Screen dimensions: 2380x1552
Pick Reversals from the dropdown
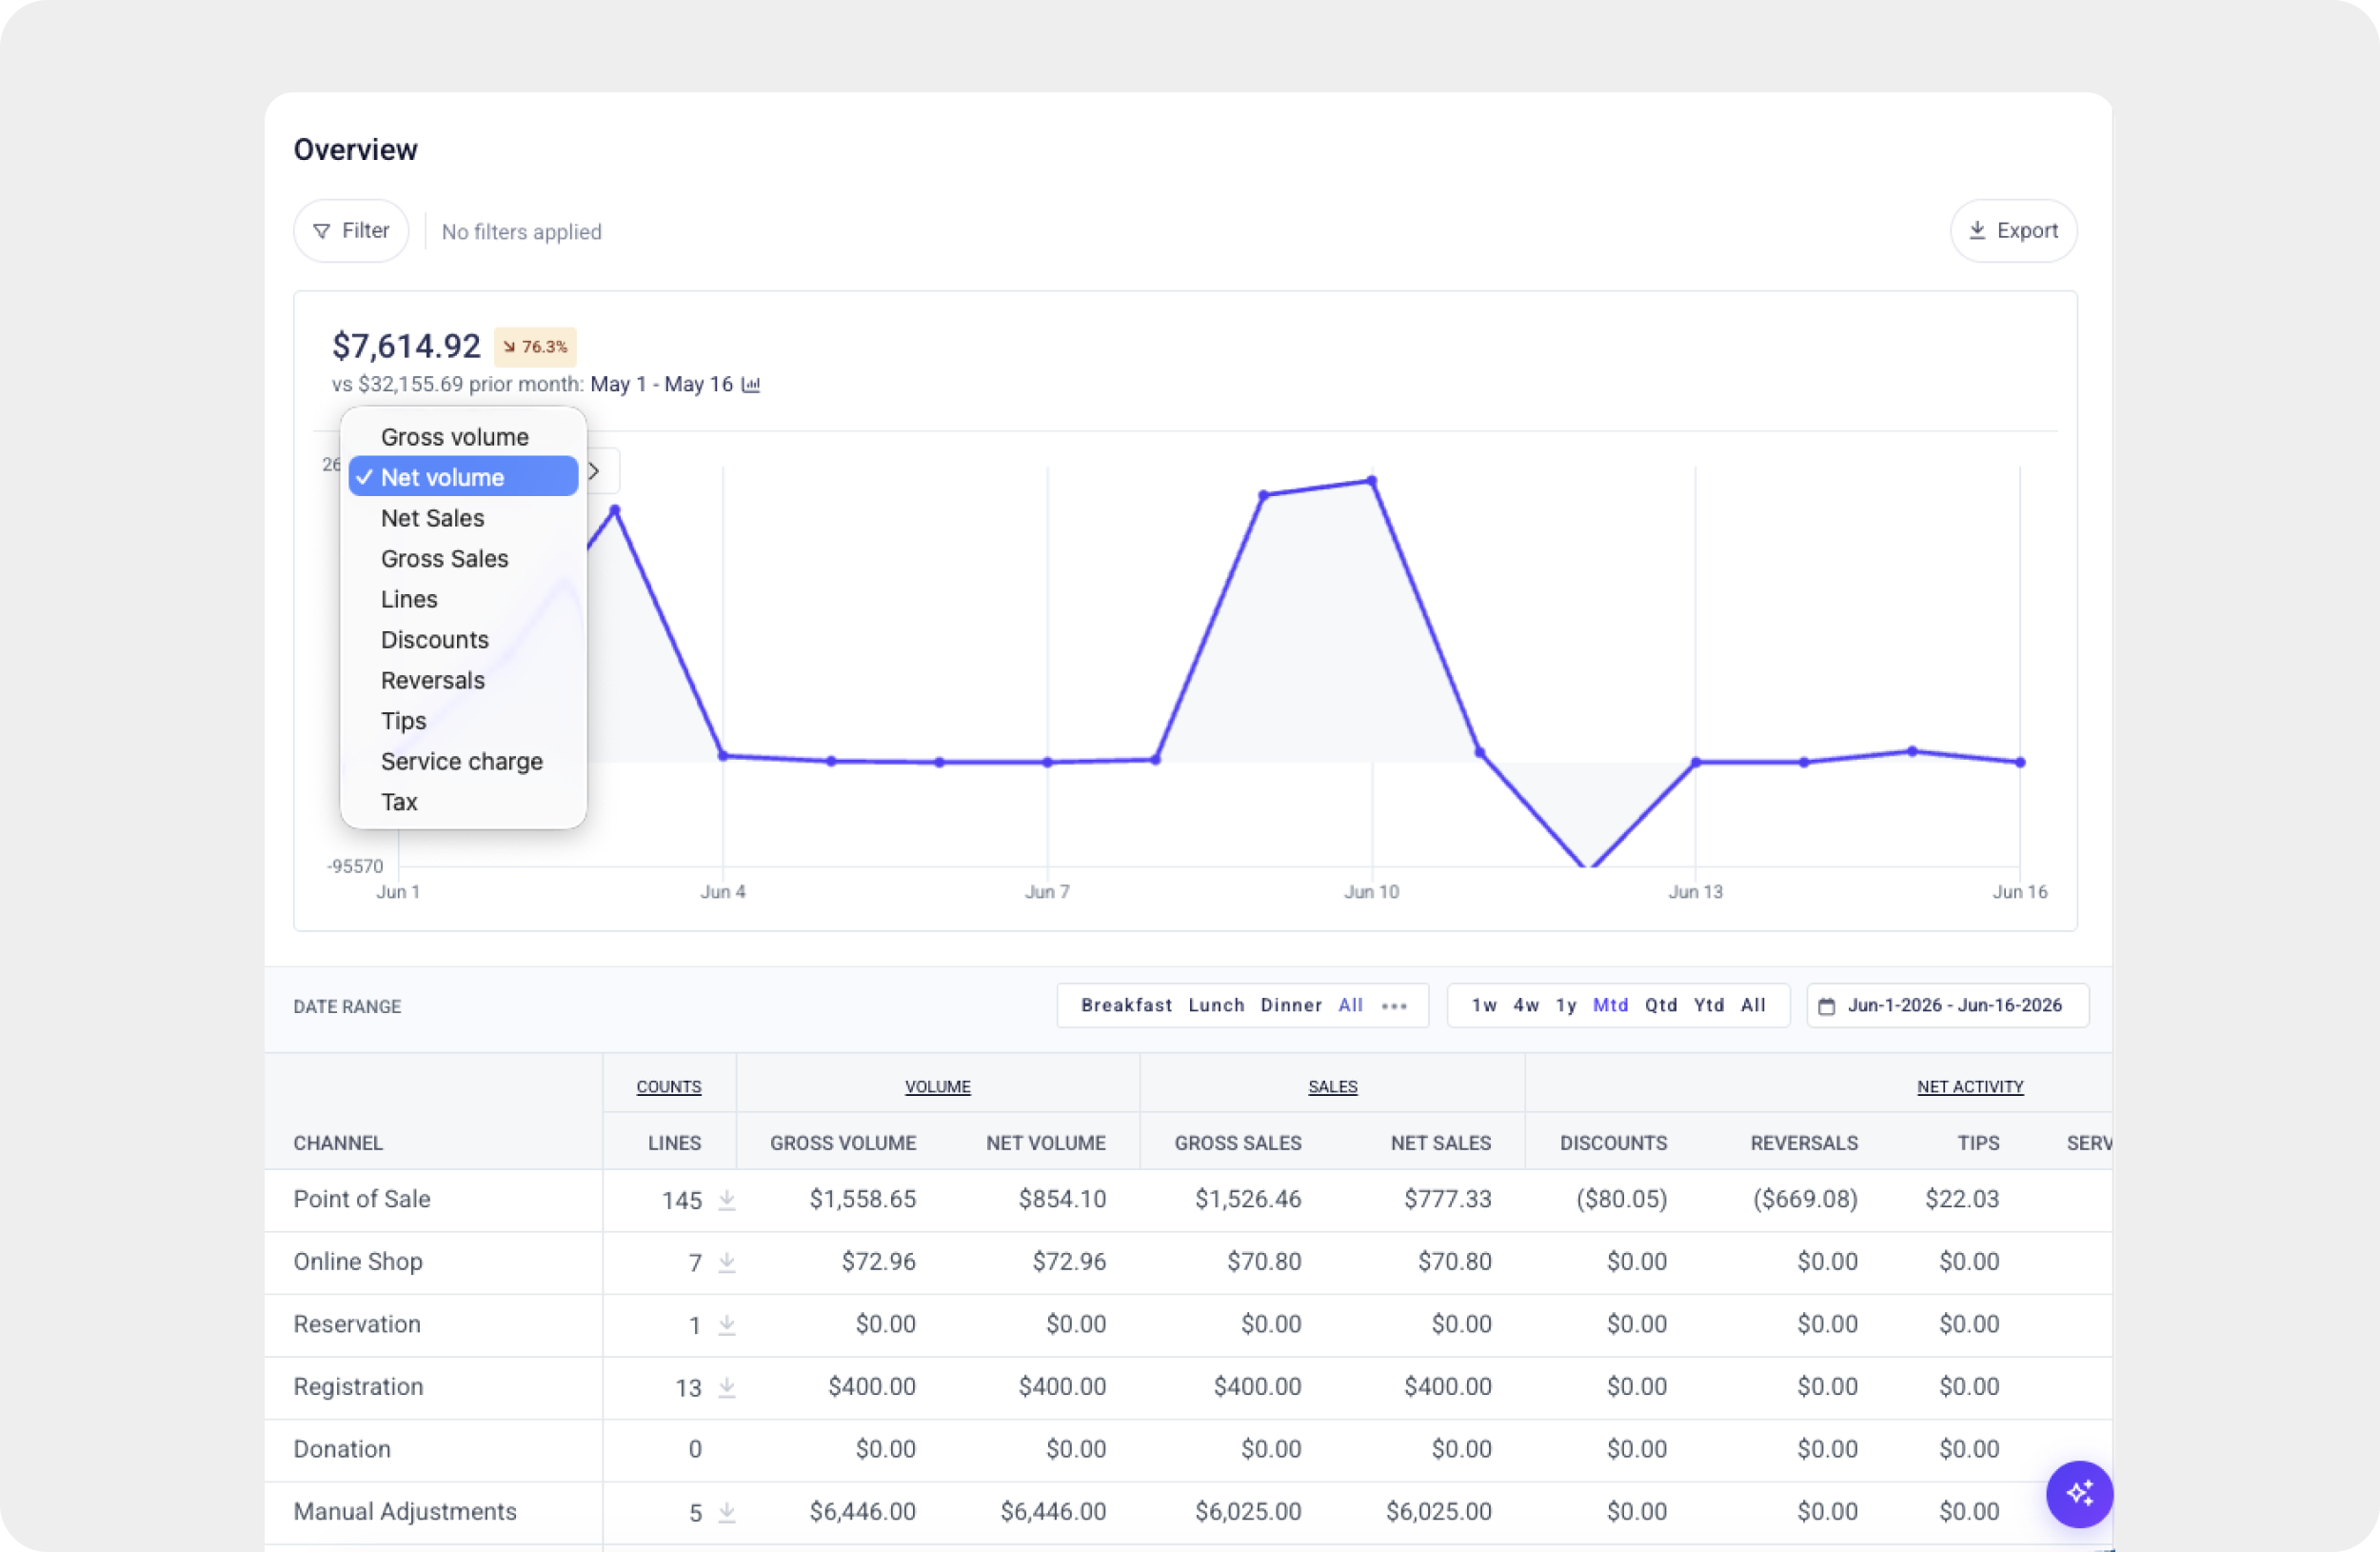point(463,680)
